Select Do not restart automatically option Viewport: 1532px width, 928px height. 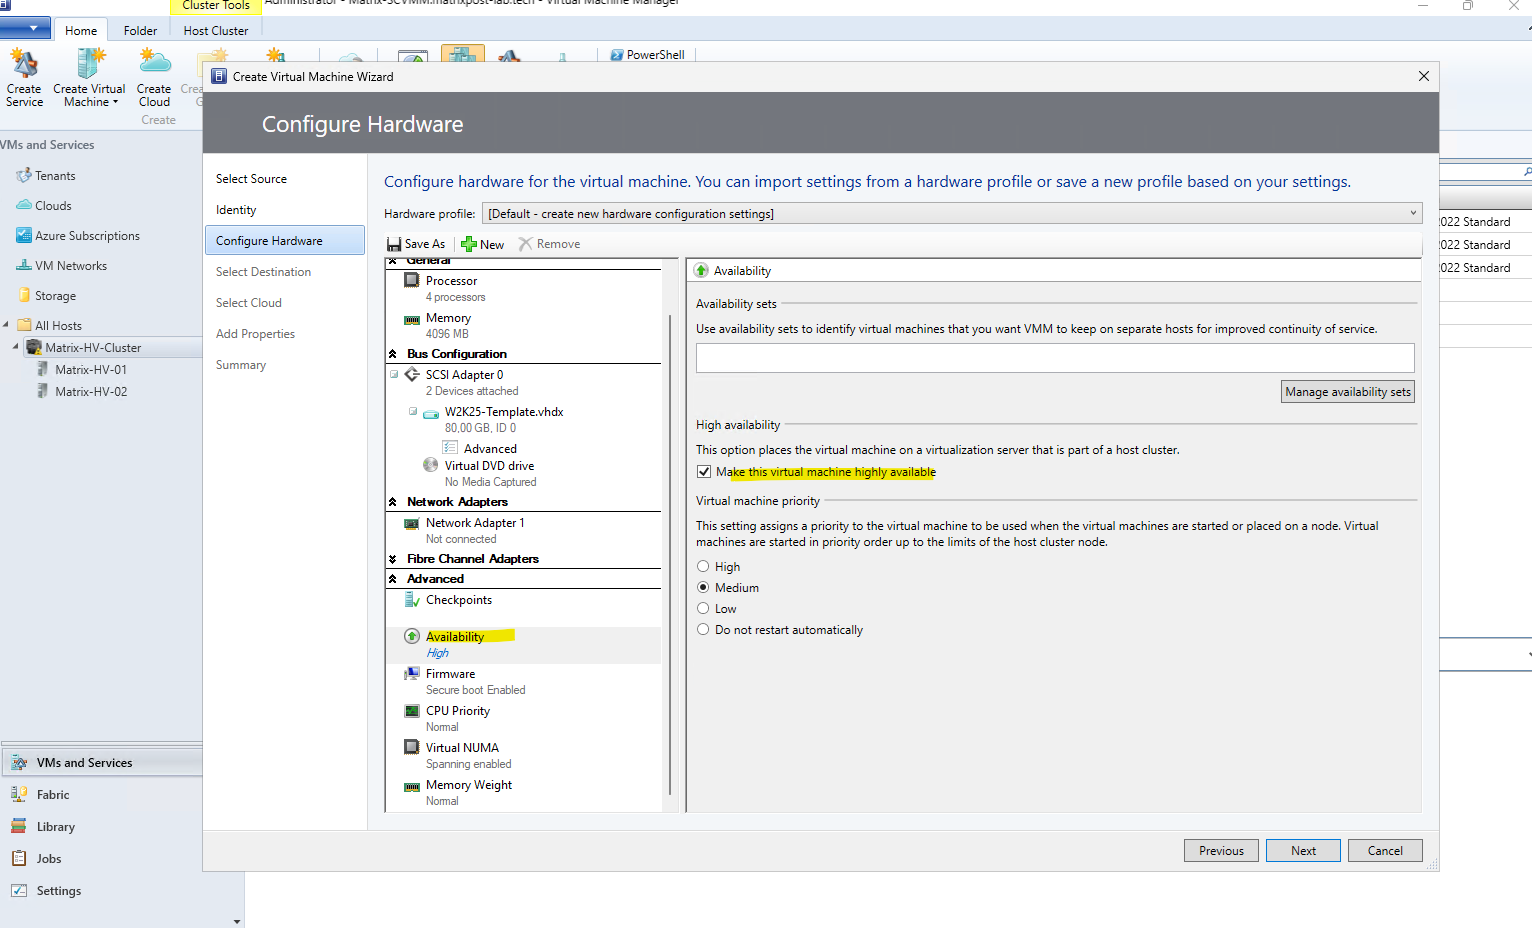[x=703, y=629]
